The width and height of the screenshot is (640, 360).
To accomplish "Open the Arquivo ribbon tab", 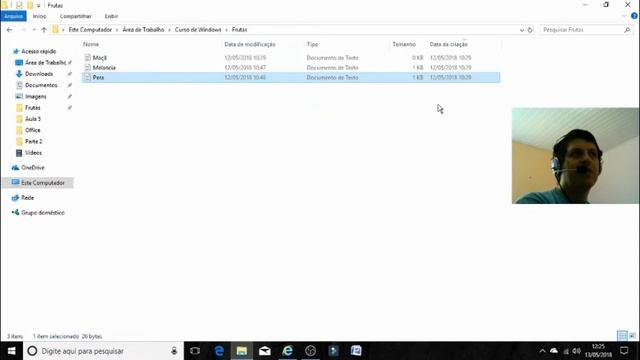I will 13,16.
